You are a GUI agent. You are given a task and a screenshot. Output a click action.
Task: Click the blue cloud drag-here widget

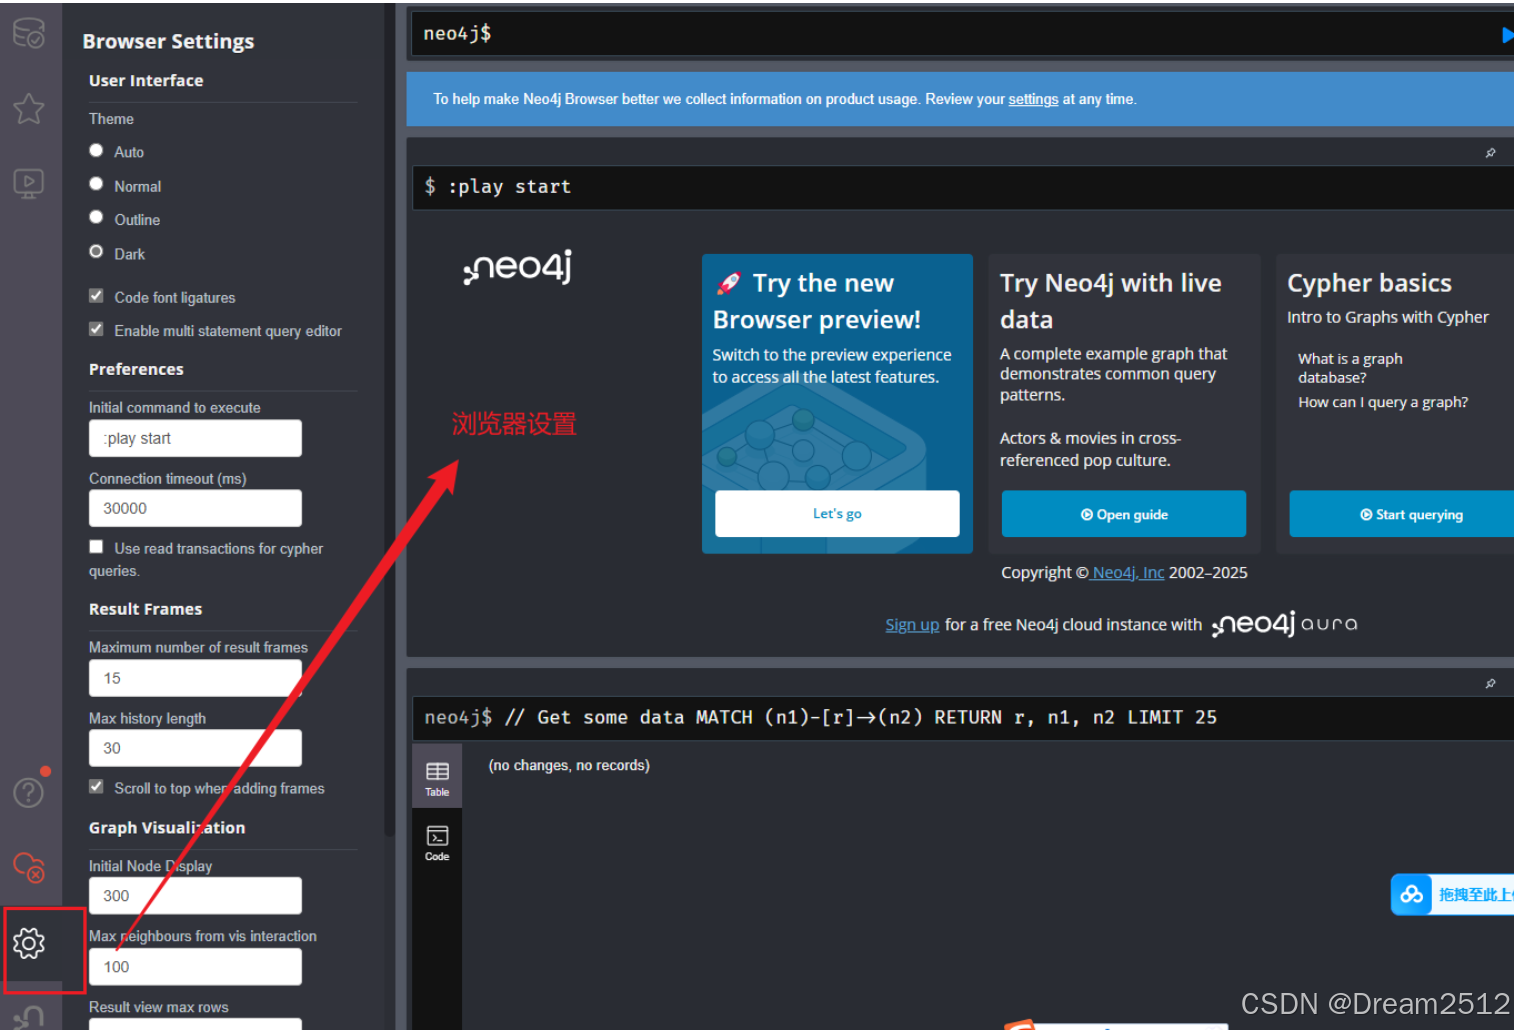point(1452,894)
